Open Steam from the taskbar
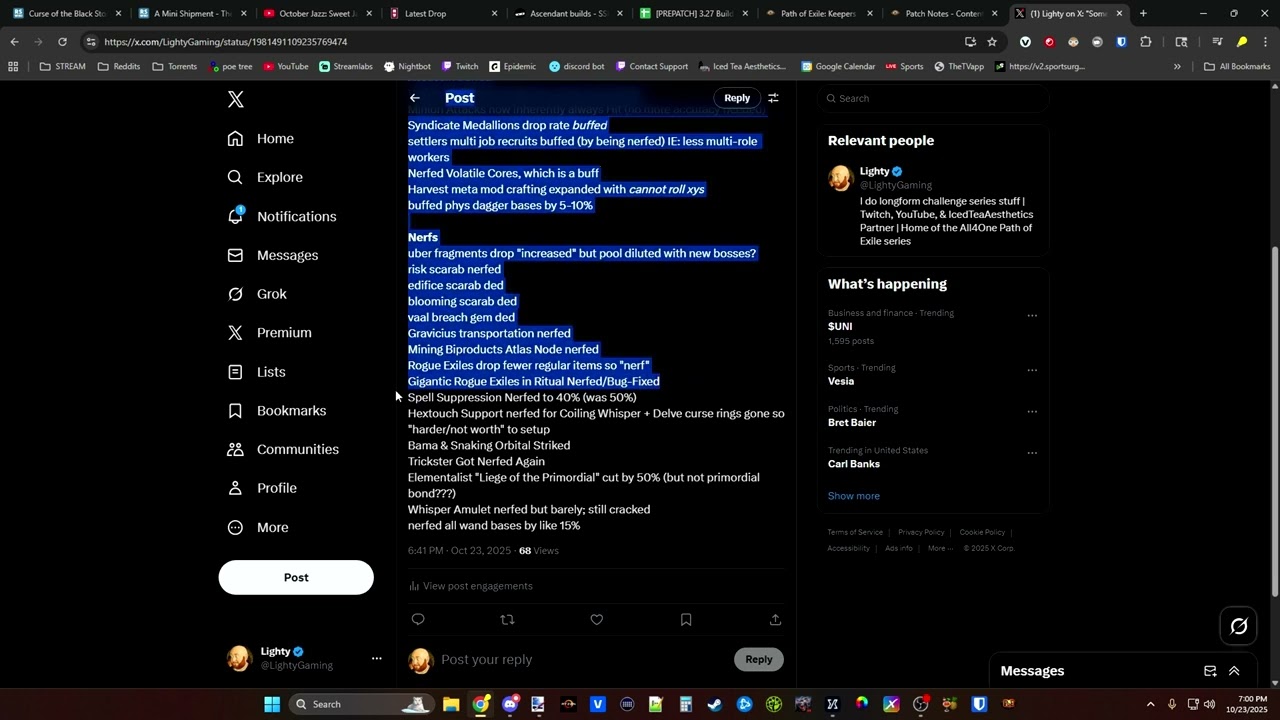 click(715, 704)
